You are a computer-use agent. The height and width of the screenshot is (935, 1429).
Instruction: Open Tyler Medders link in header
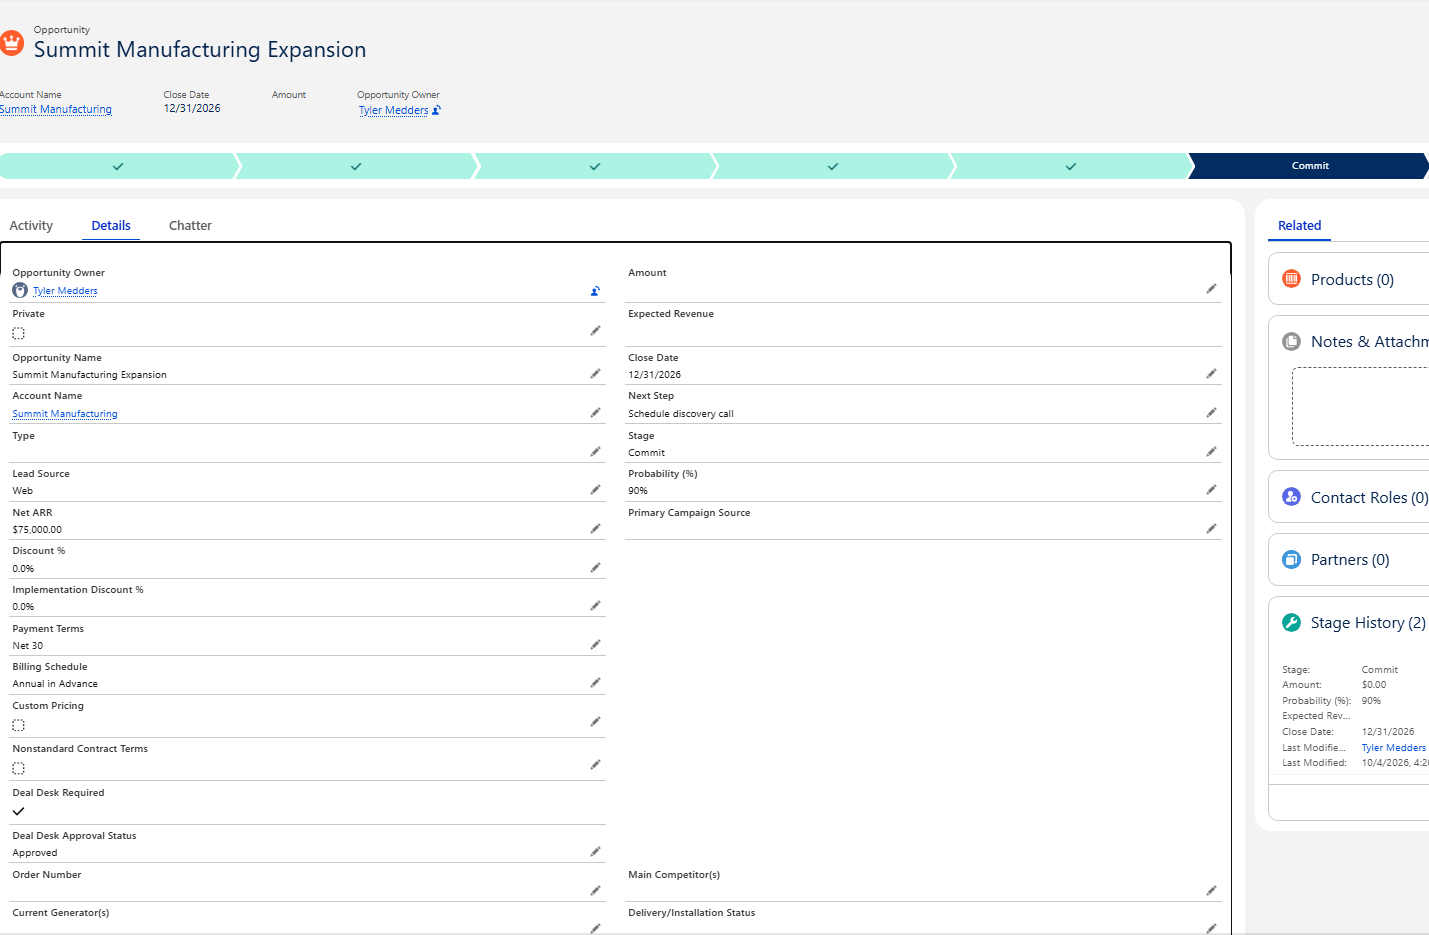coord(393,110)
